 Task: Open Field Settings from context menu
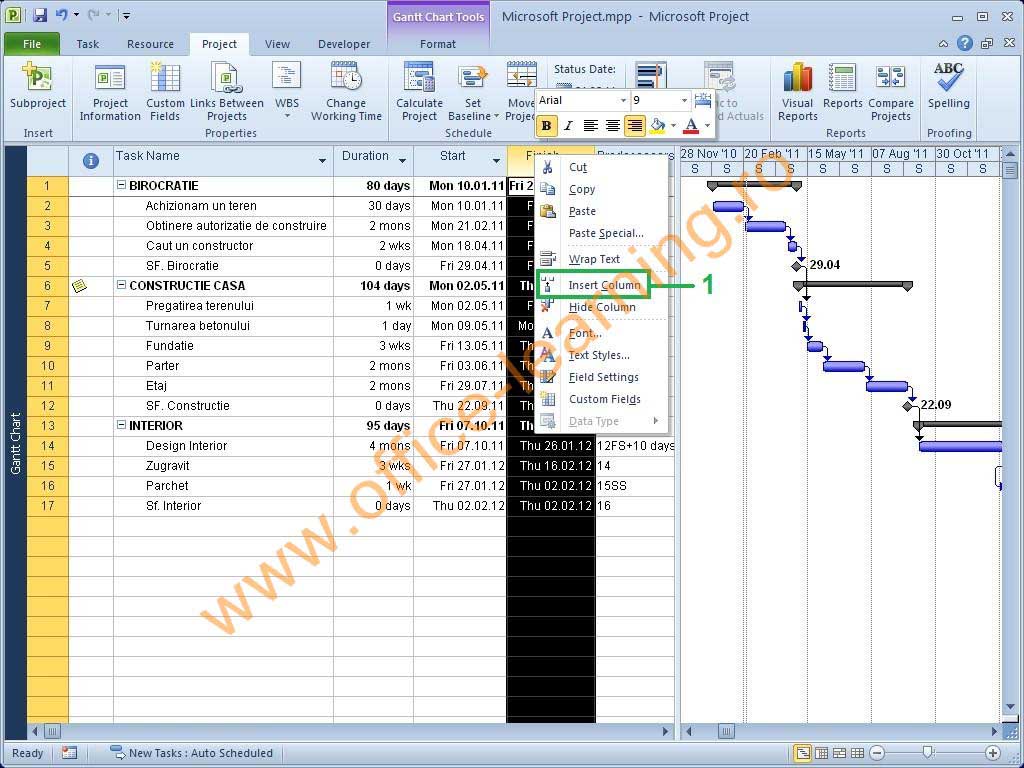click(x=601, y=377)
